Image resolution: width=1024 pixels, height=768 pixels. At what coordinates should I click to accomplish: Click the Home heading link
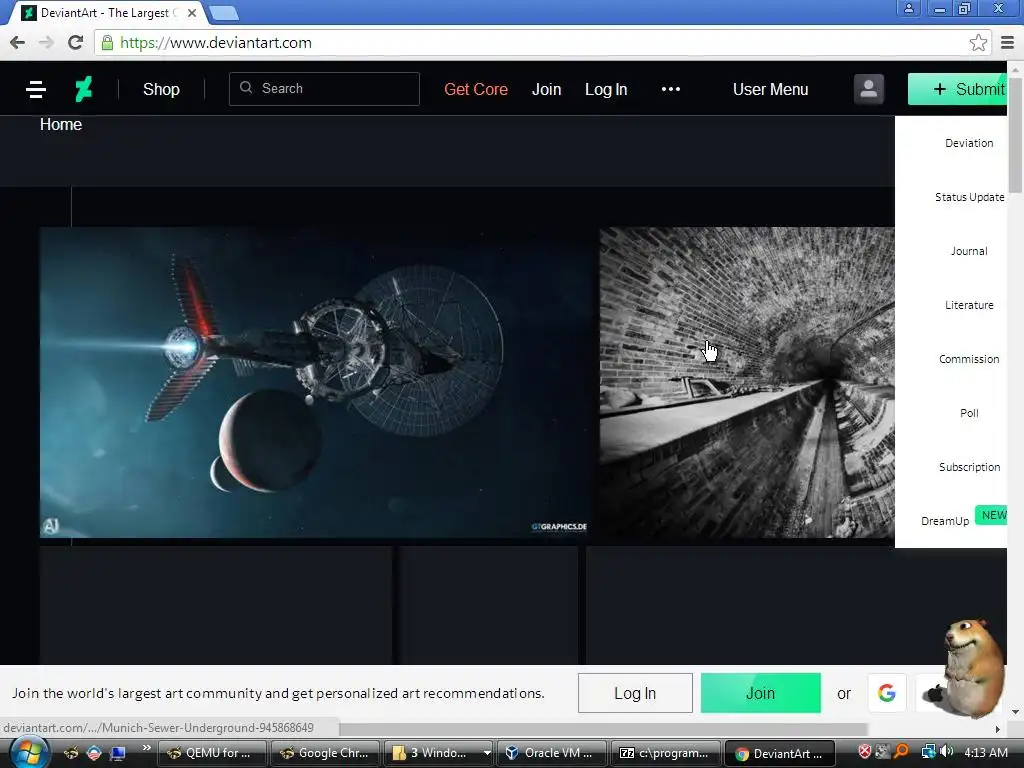[x=61, y=124]
